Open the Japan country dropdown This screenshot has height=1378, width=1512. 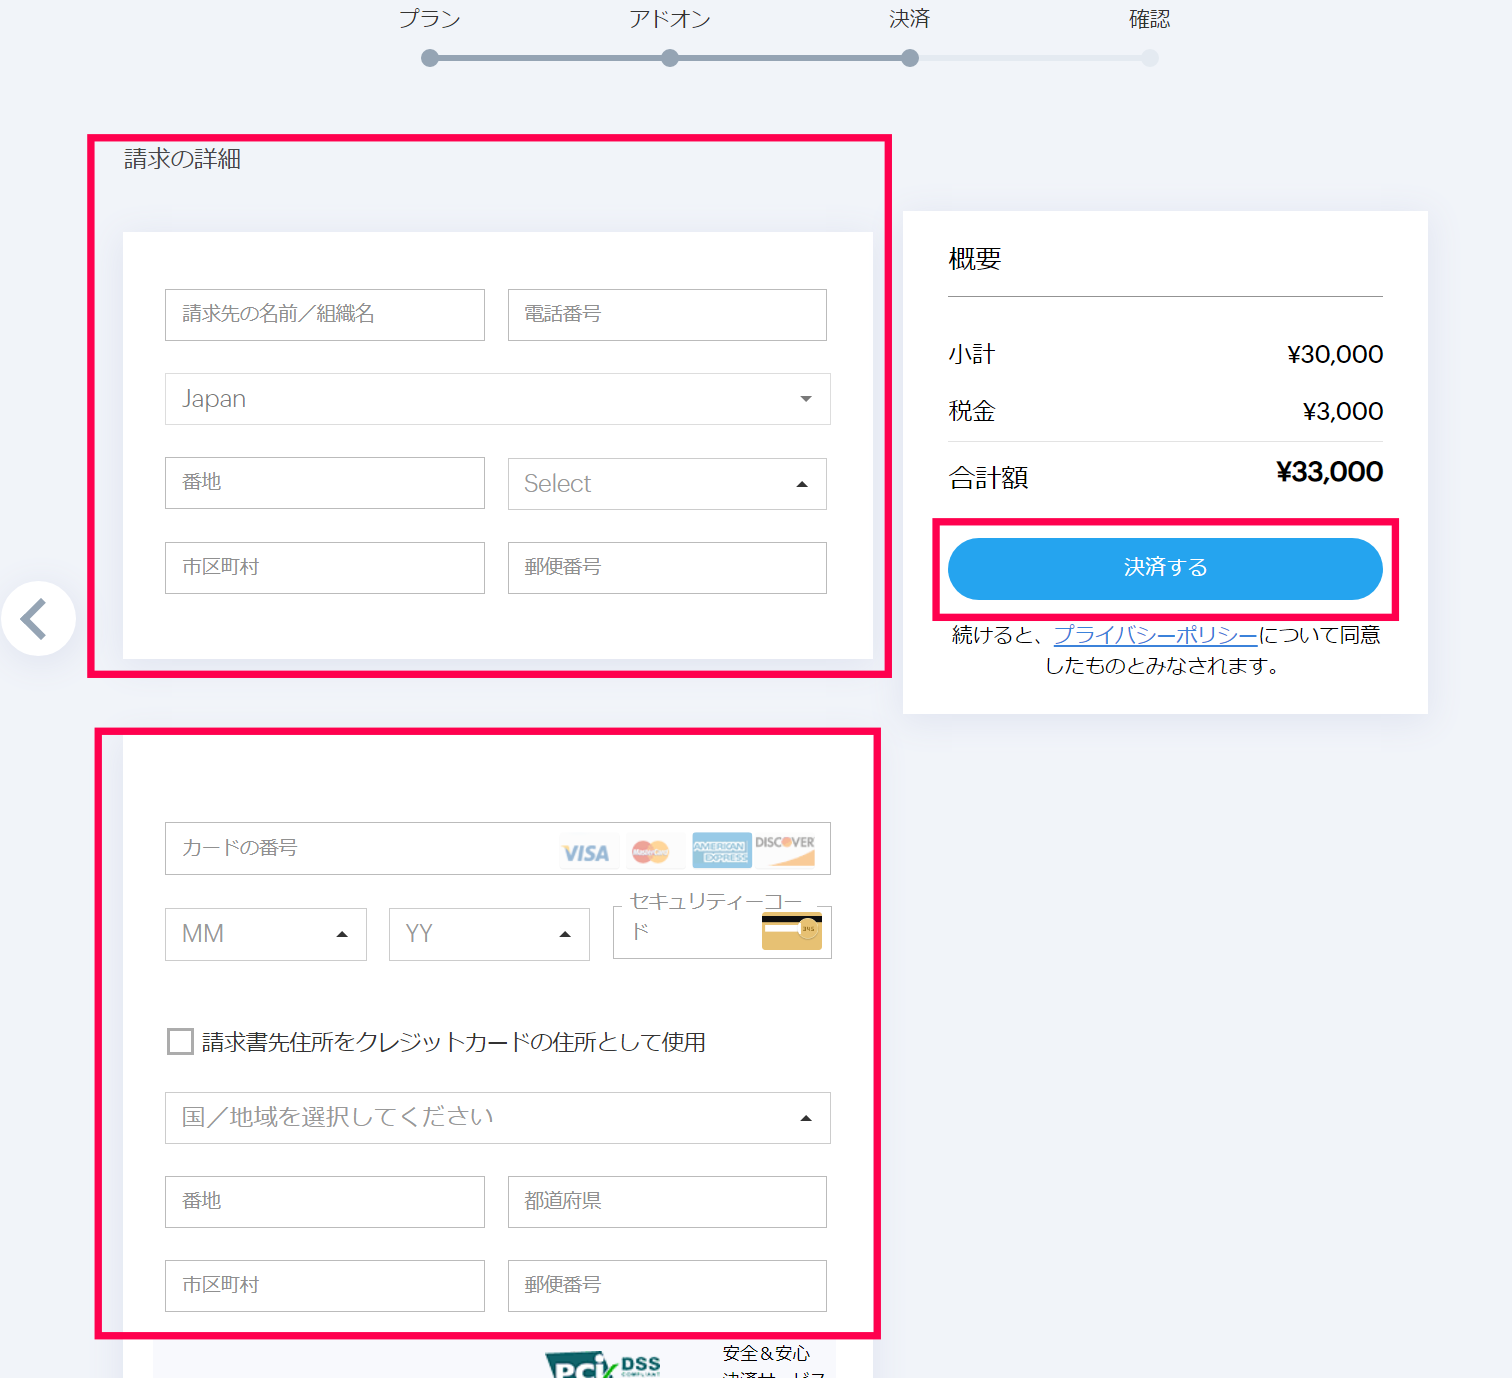click(497, 399)
